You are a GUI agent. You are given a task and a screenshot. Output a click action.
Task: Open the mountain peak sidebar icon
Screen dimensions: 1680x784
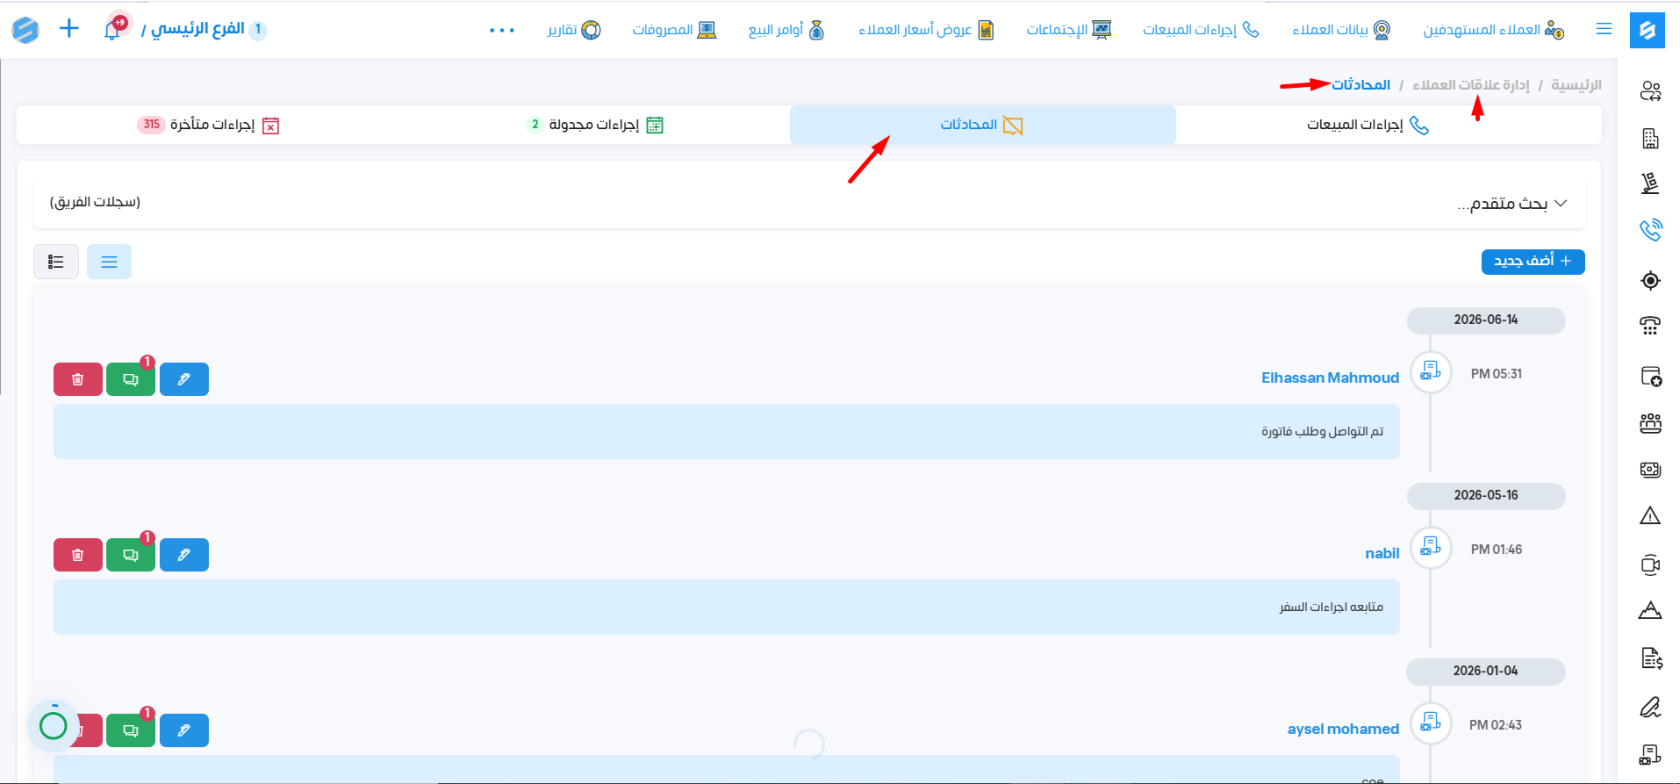(1650, 610)
